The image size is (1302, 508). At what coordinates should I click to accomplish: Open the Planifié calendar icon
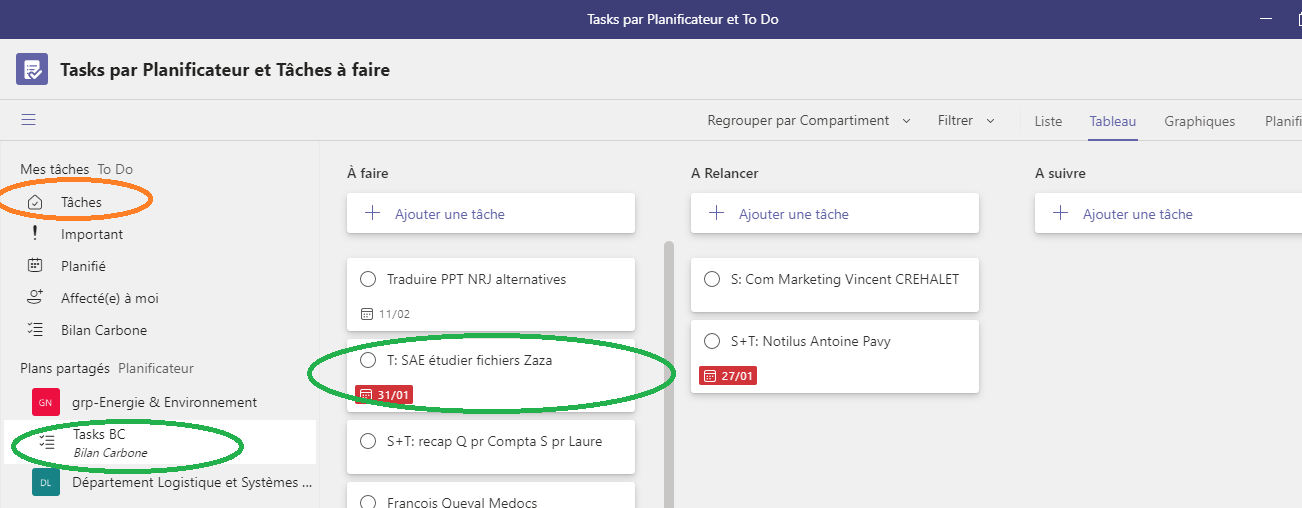(35, 266)
